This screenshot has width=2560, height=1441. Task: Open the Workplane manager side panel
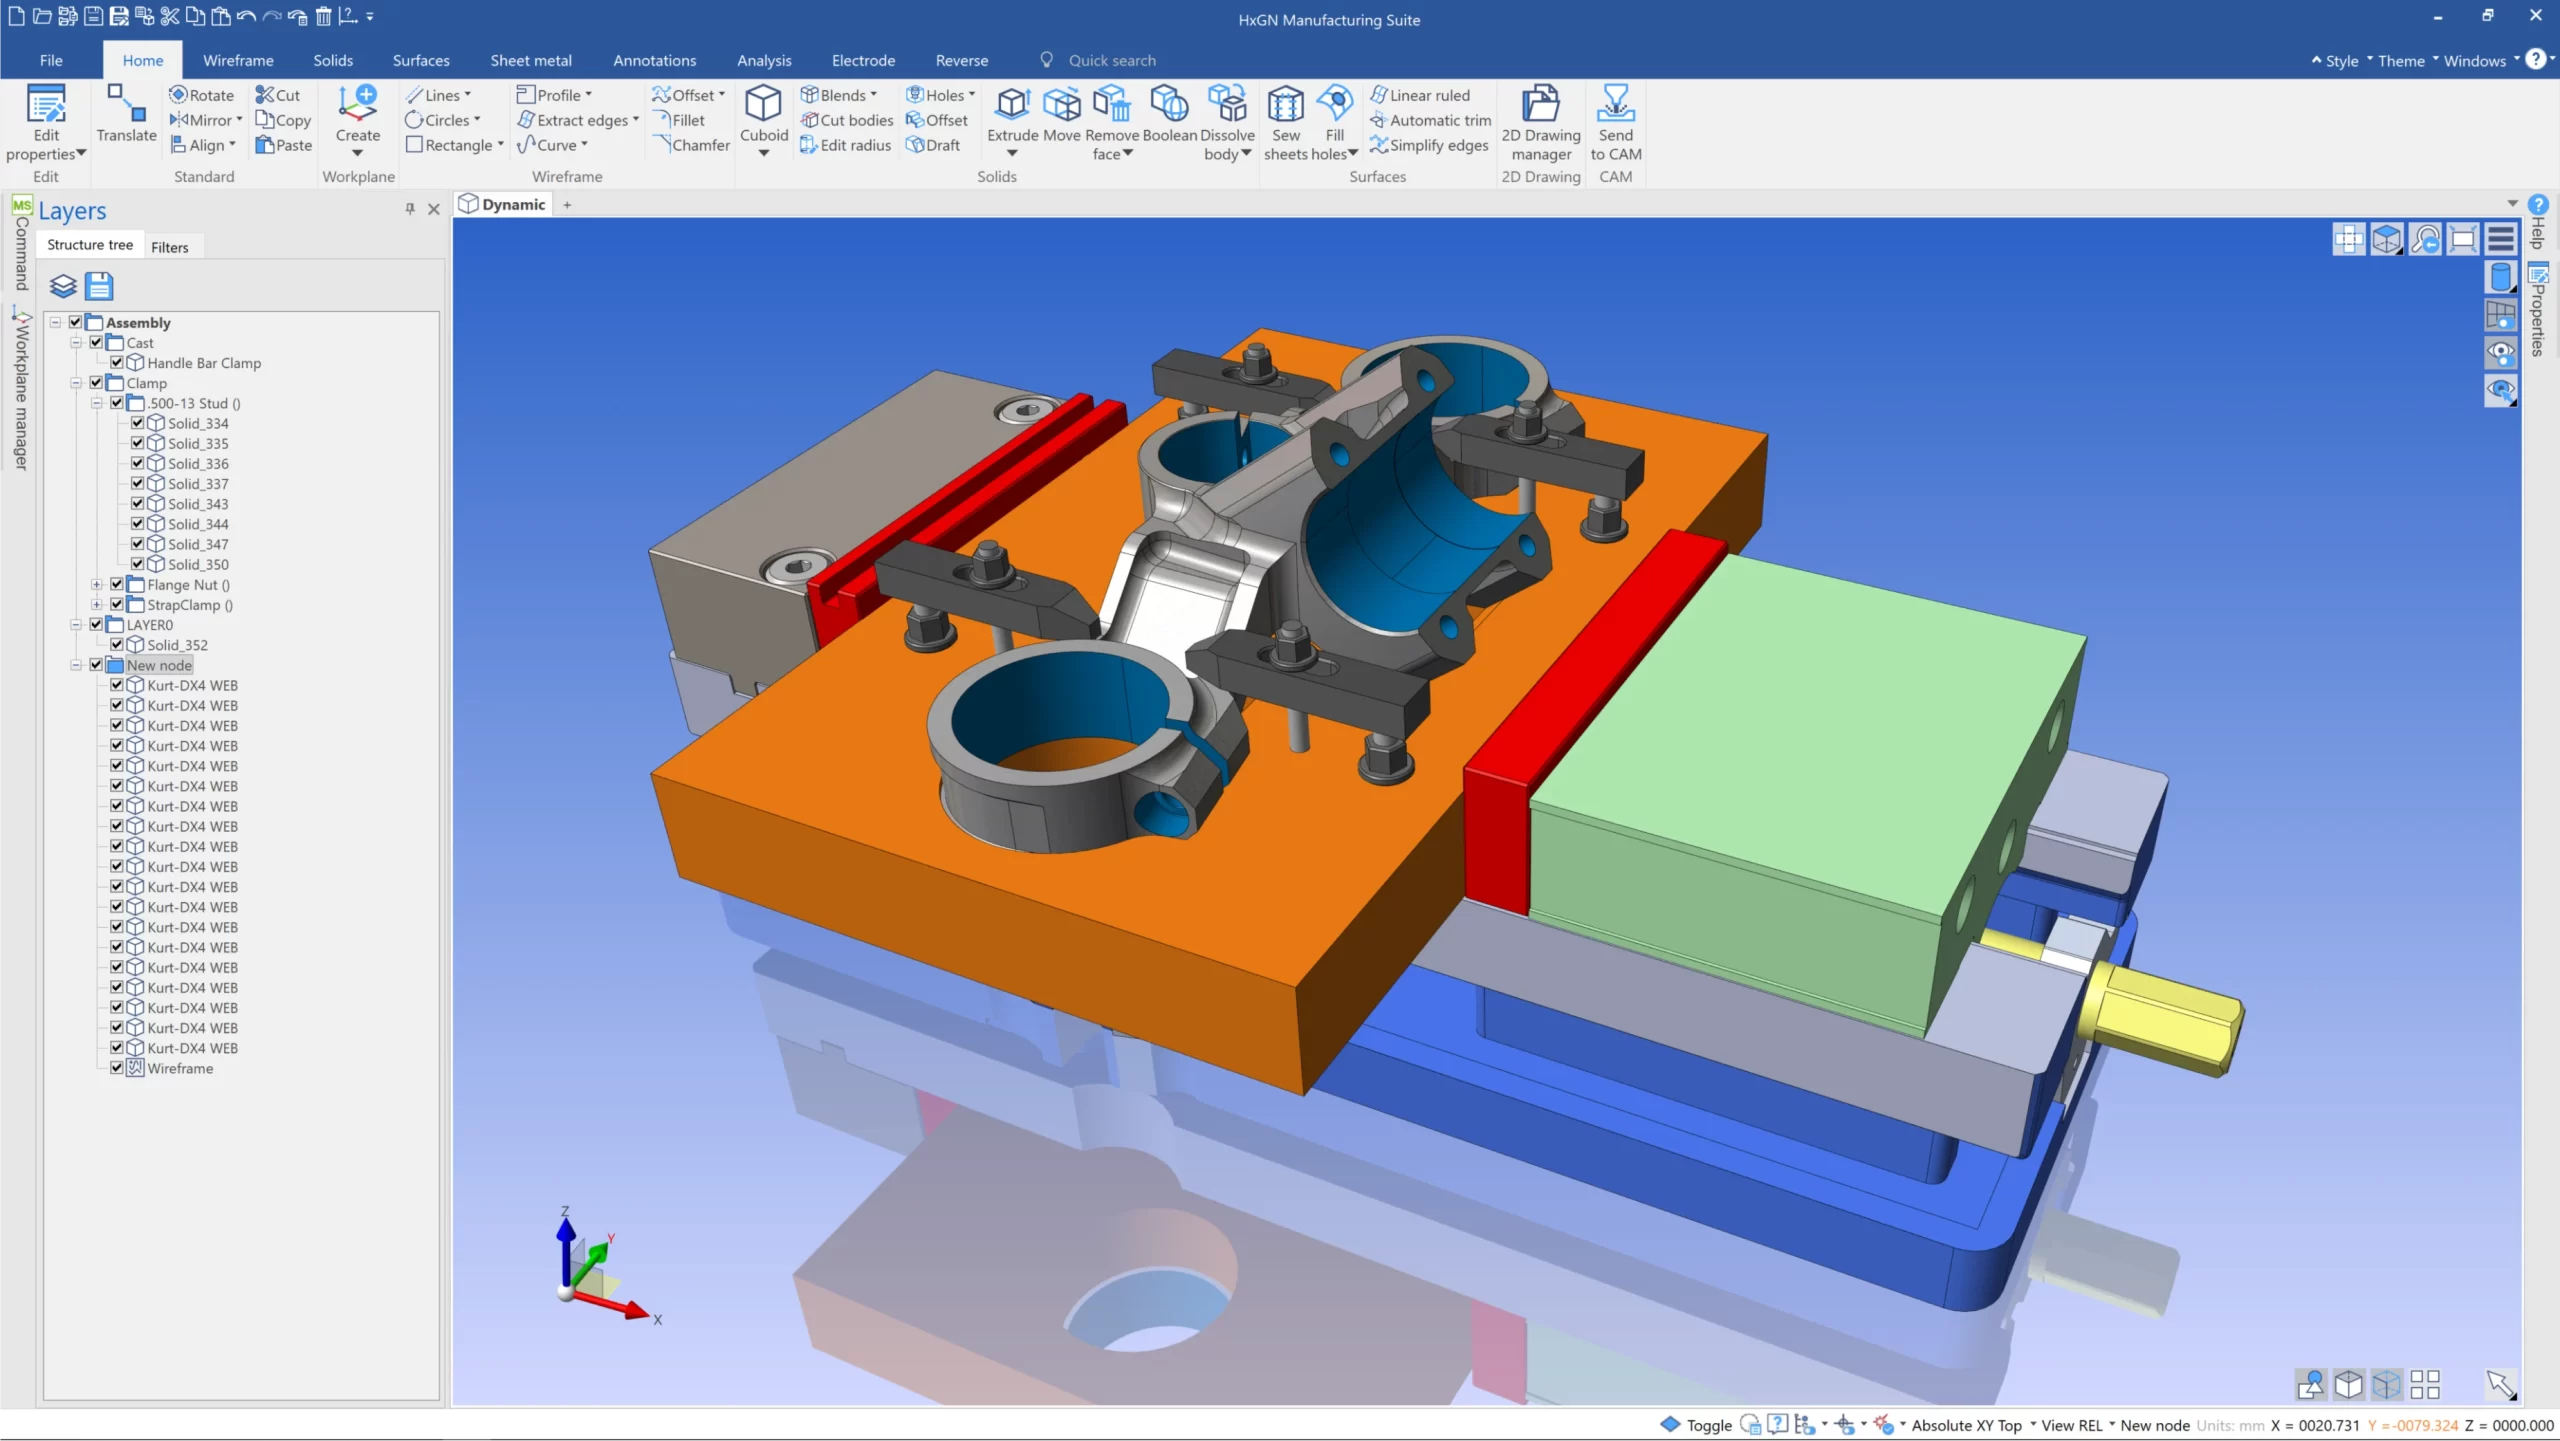[x=21, y=390]
